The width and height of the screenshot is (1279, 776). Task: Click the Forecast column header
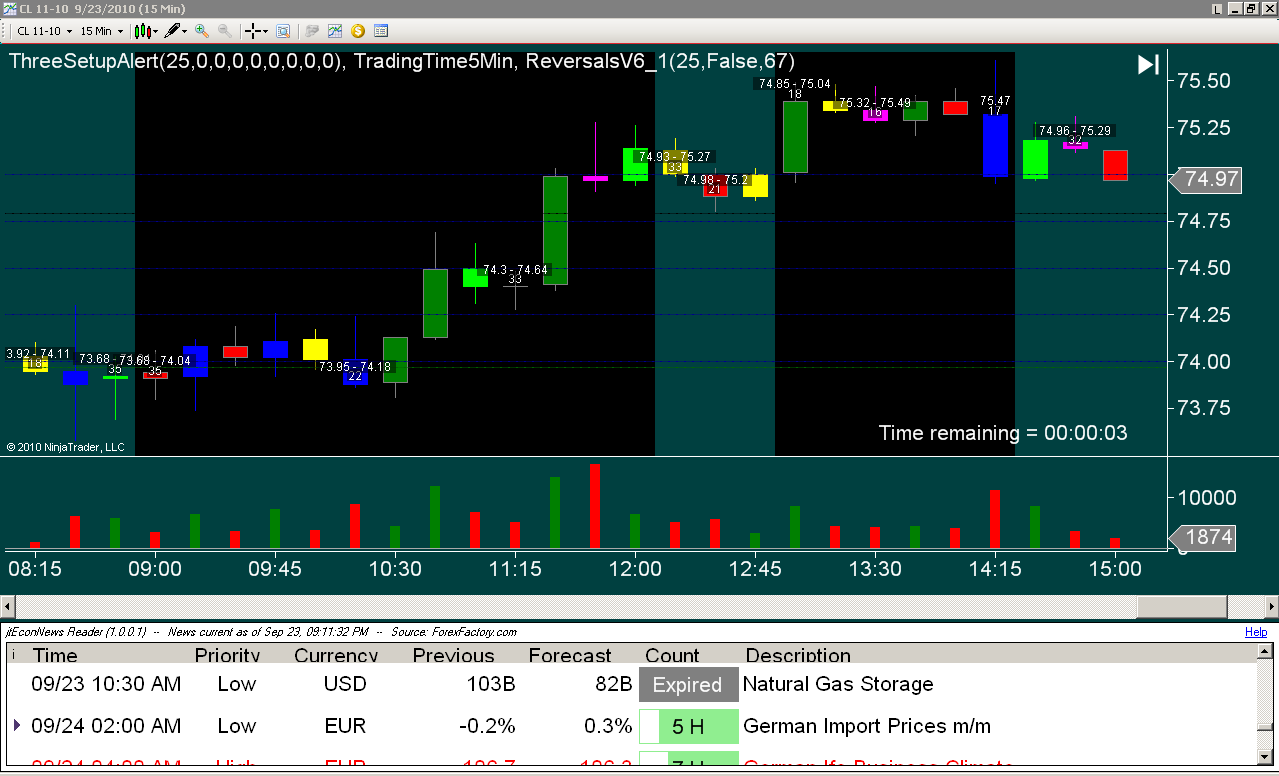(570, 656)
